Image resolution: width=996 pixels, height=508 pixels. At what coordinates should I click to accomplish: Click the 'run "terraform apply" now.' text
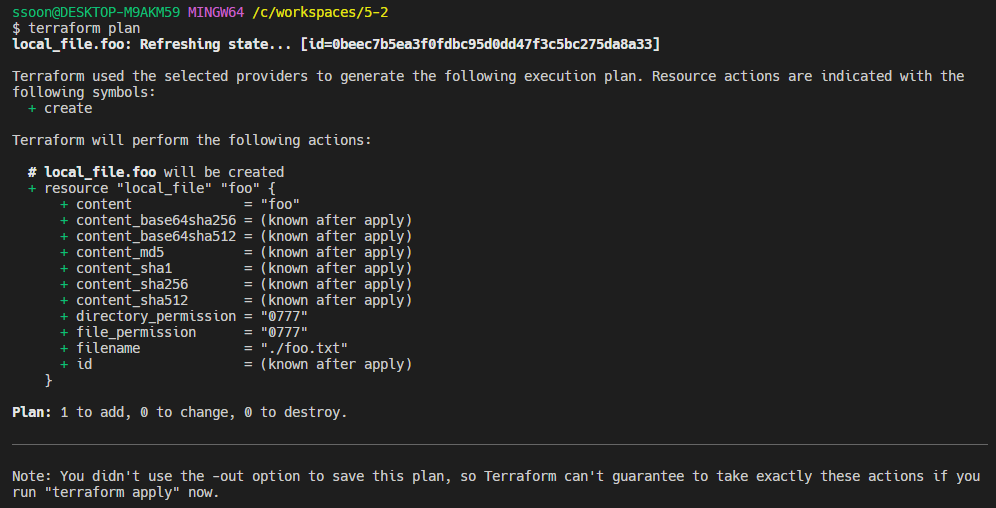click(116, 492)
